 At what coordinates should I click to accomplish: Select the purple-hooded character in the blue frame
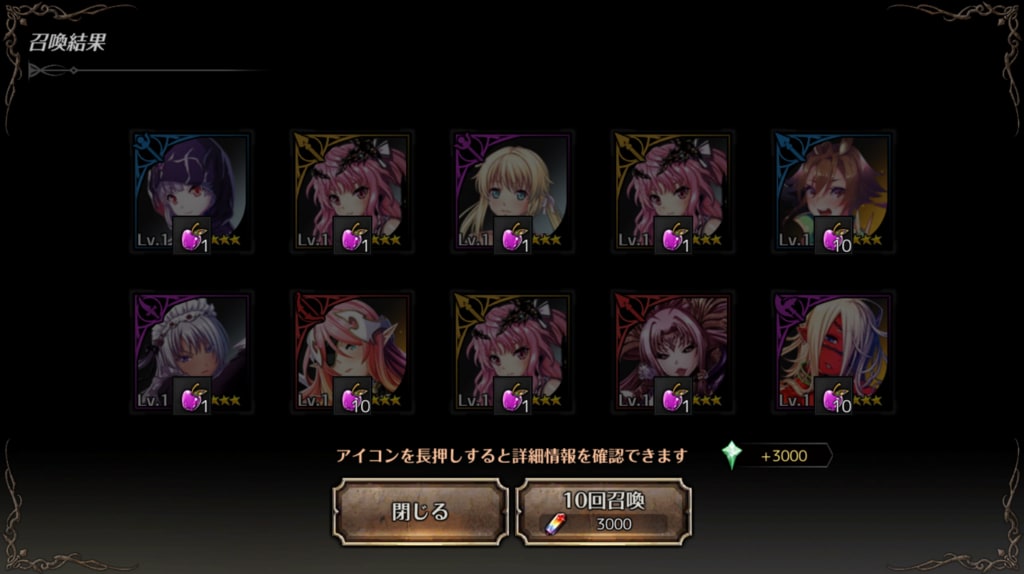[192, 192]
